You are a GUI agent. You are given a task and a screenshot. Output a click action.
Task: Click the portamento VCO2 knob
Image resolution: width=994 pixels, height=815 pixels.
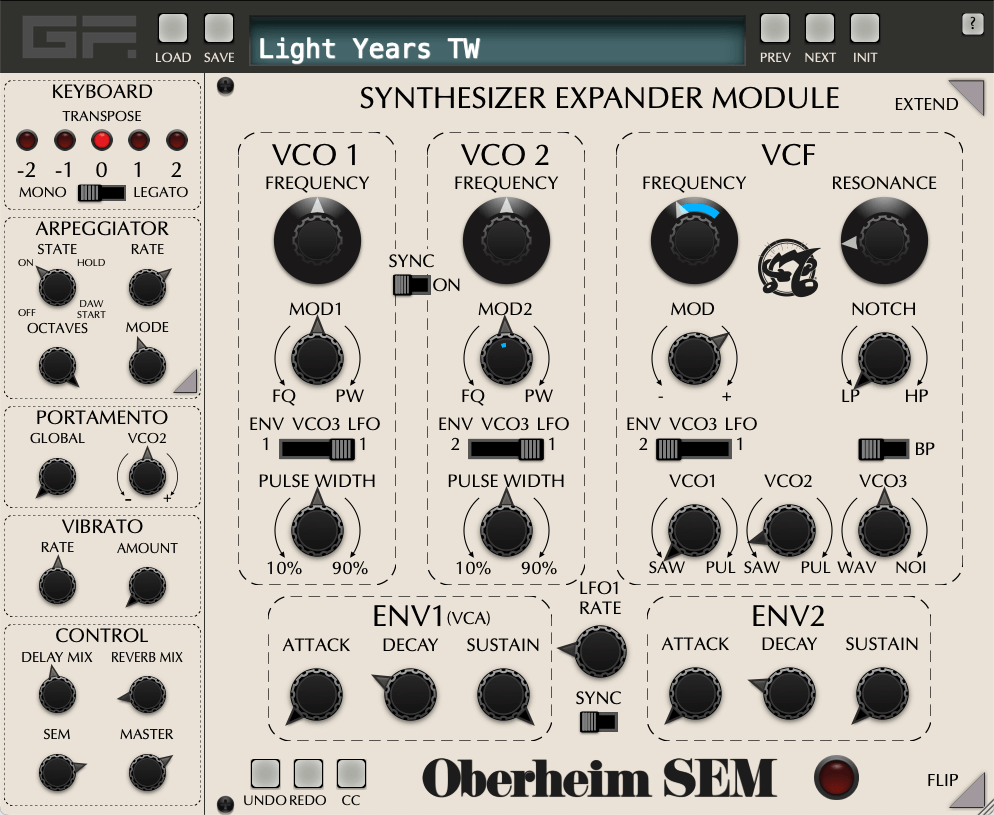(x=147, y=477)
